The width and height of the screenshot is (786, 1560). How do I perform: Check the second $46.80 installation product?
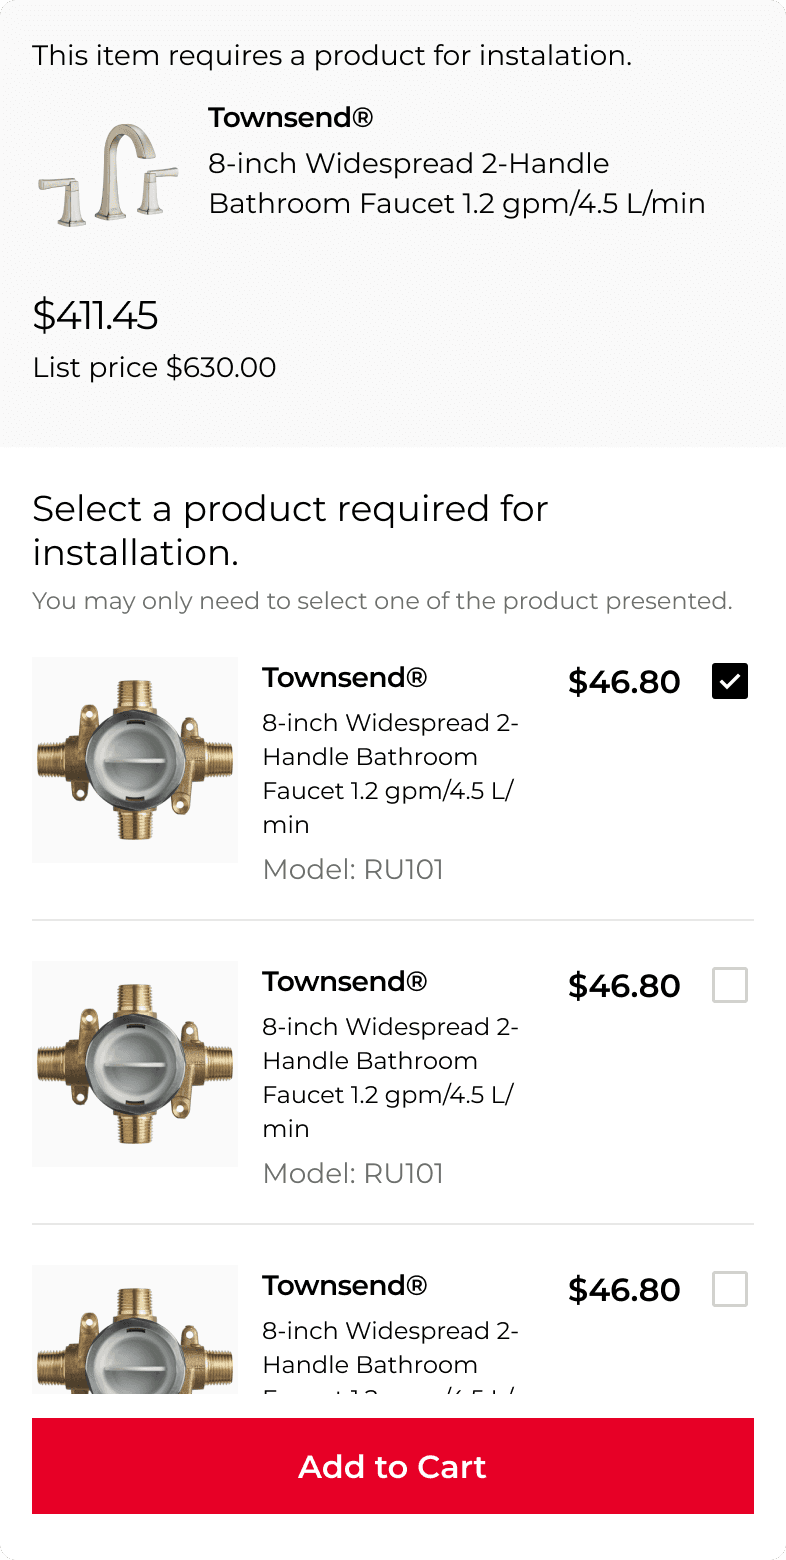pos(729,985)
